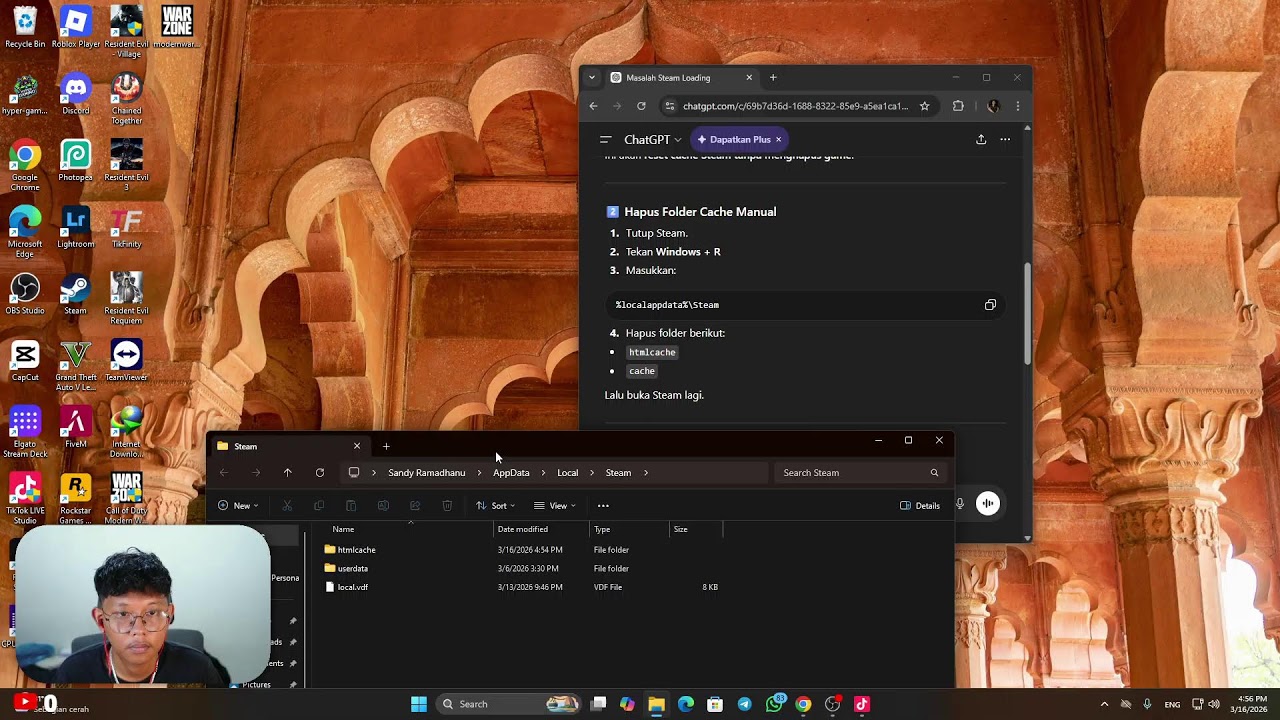Viewport: 1280px width, 720px height.
Task: Open the Elgato Stream Deck shortcut
Action: click(x=25, y=432)
